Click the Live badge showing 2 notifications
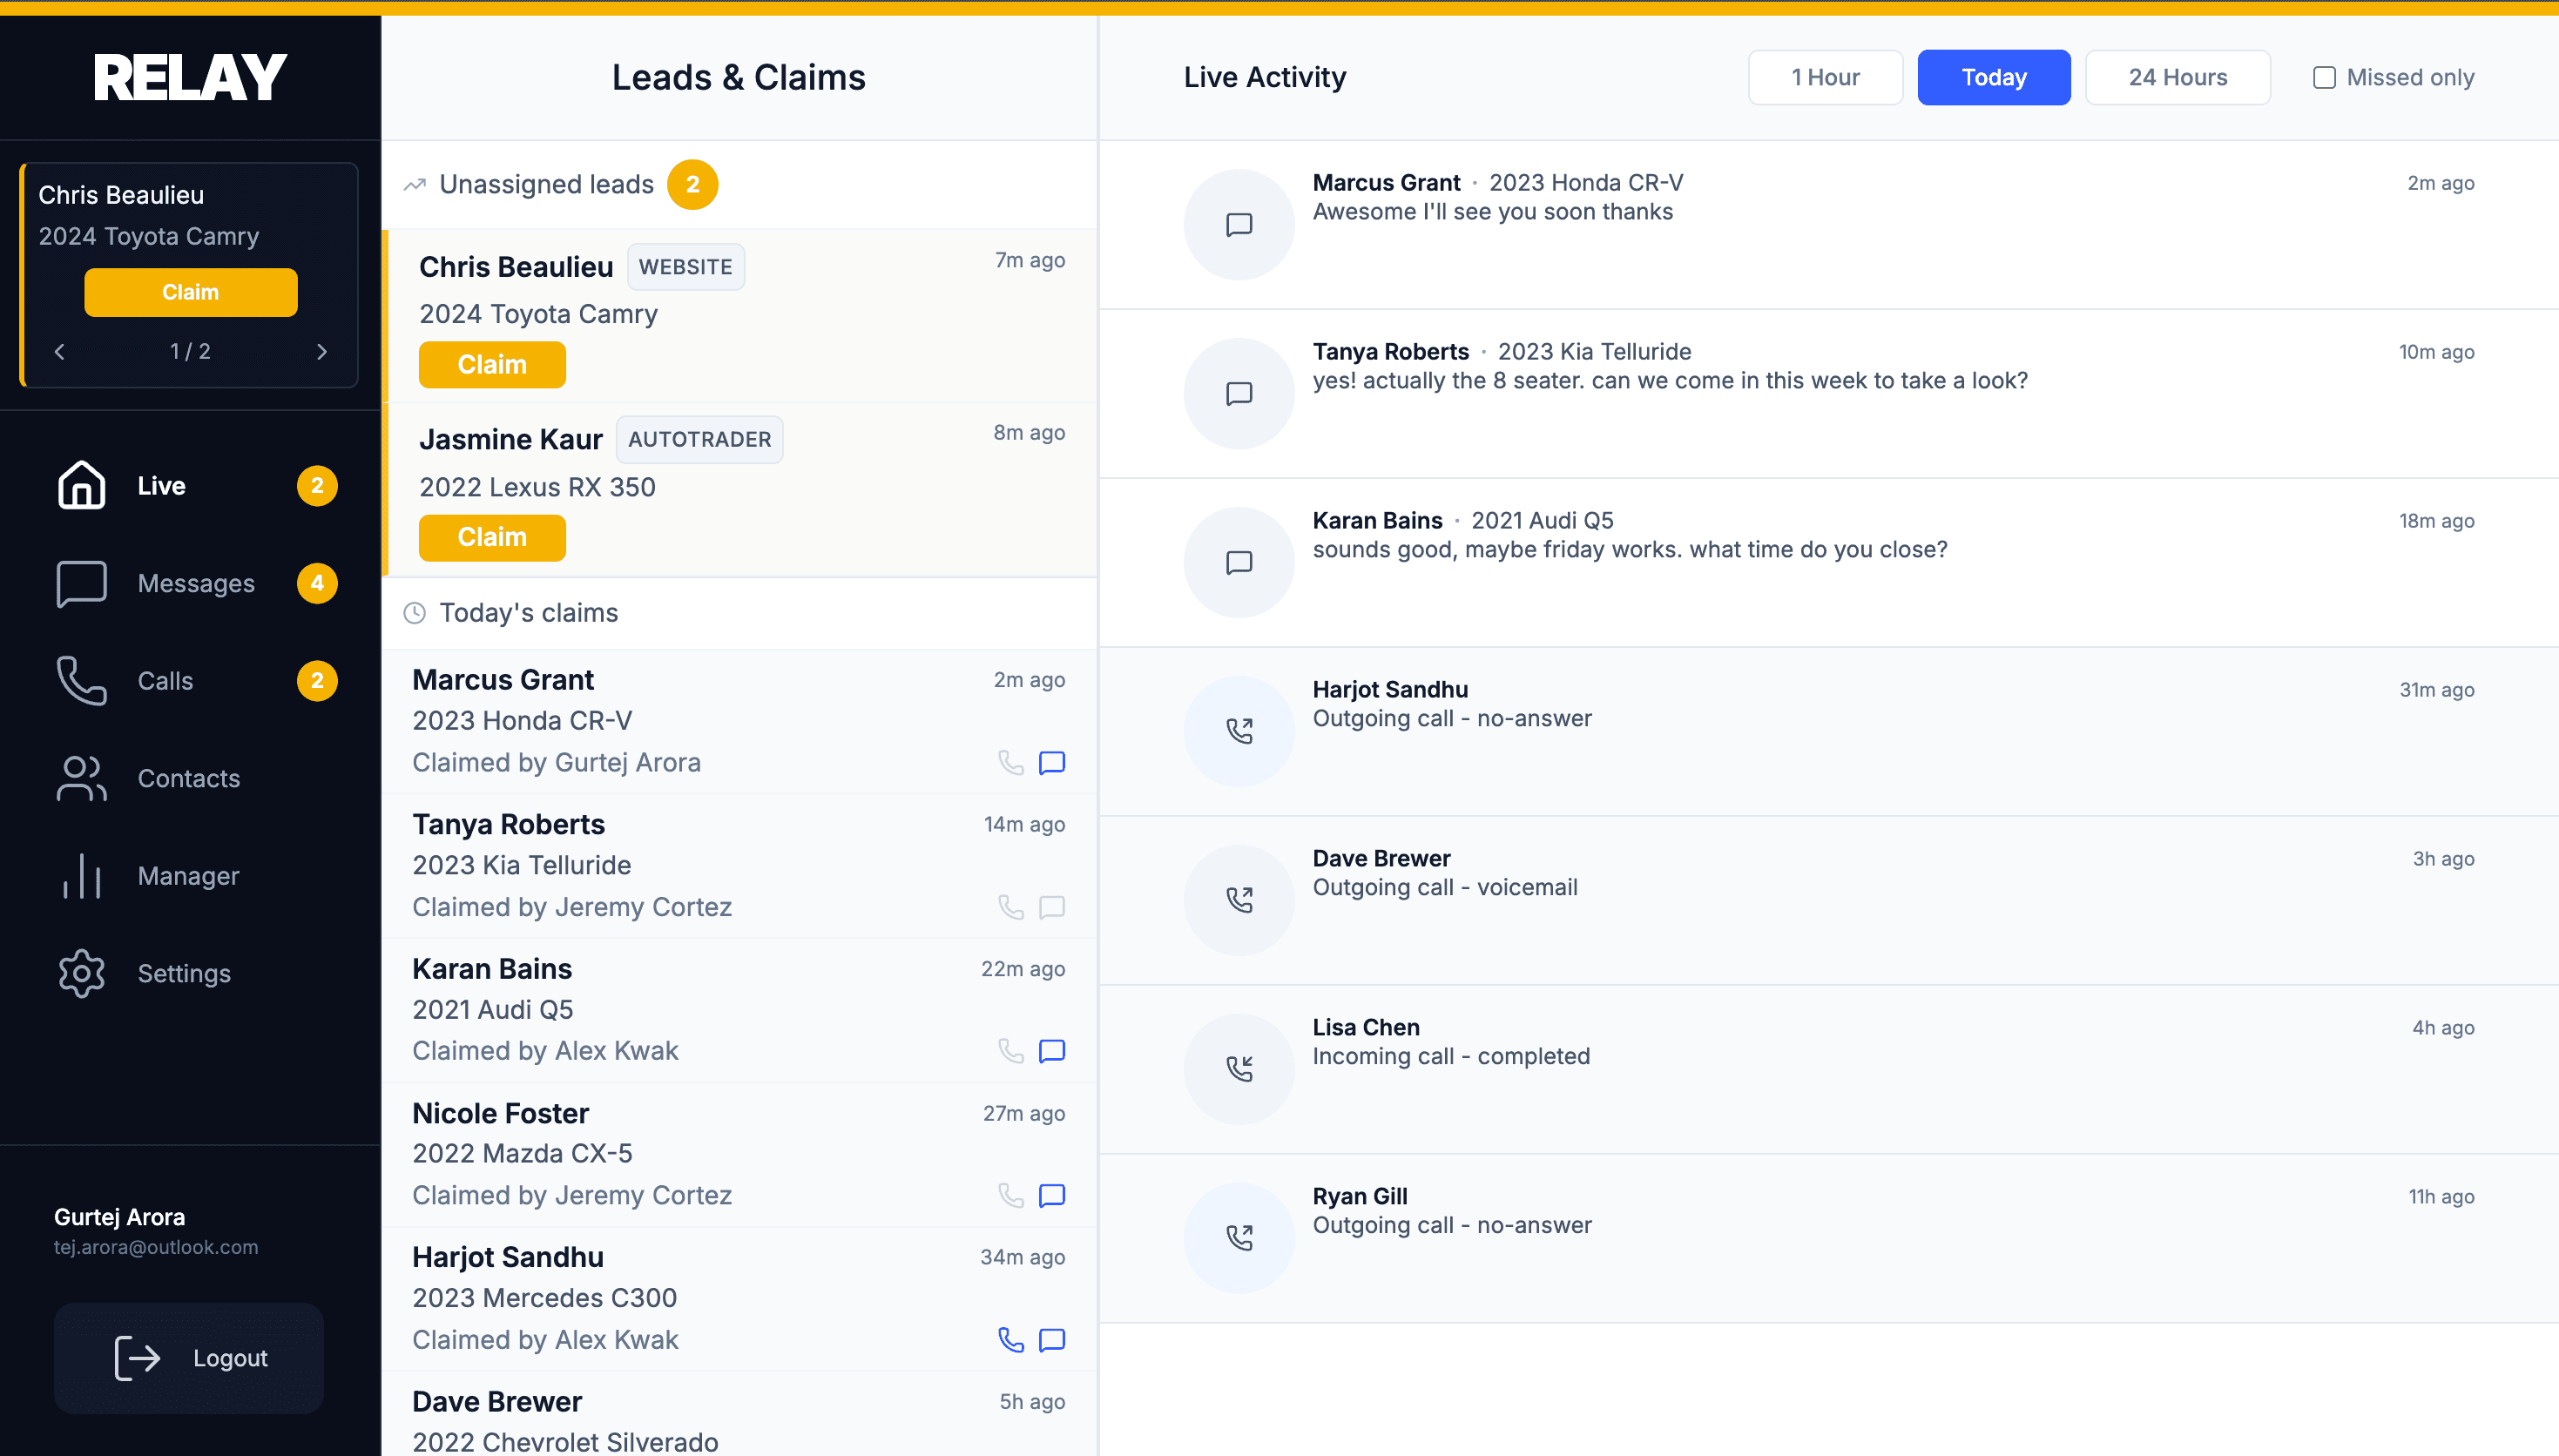The height and width of the screenshot is (1456, 2559). 317,485
